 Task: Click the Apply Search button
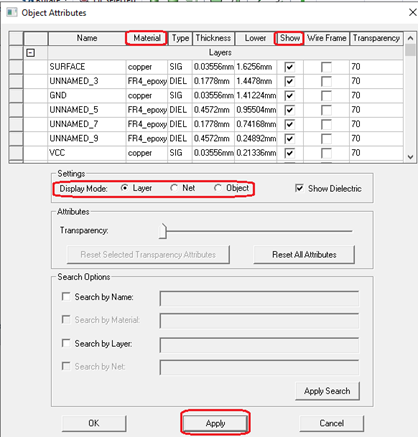[x=327, y=391]
